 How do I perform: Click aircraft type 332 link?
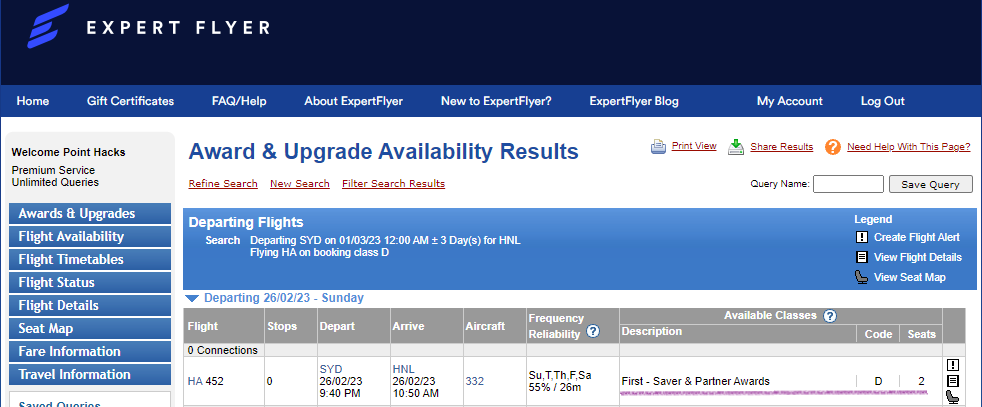(475, 381)
